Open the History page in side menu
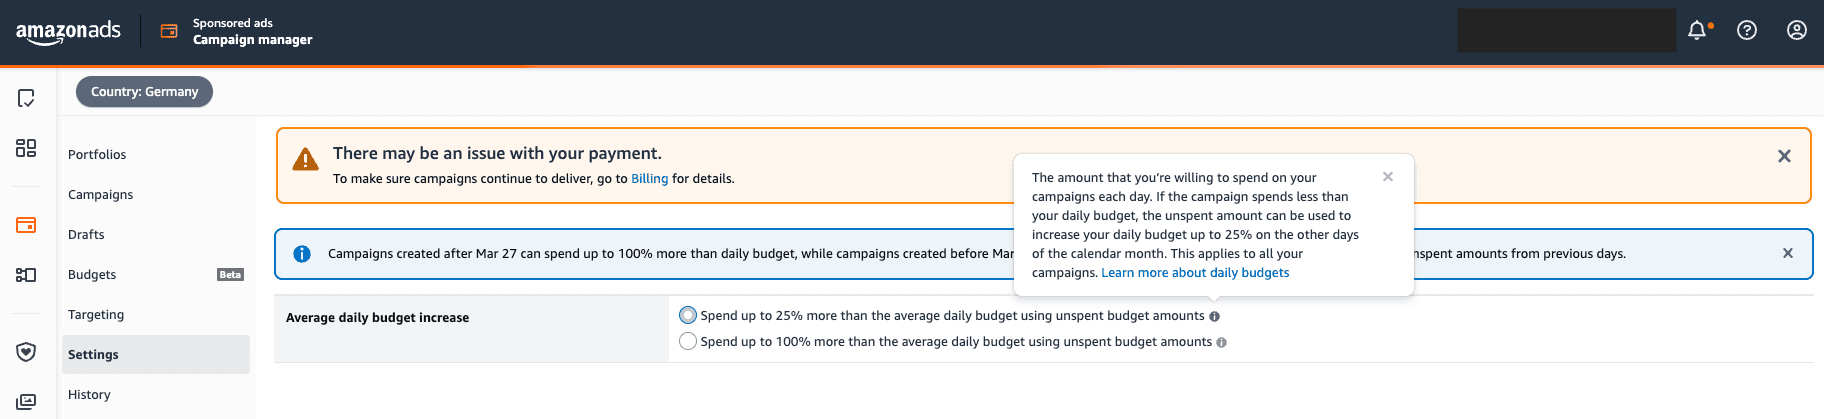The height and width of the screenshot is (419, 1824). click(x=89, y=395)
